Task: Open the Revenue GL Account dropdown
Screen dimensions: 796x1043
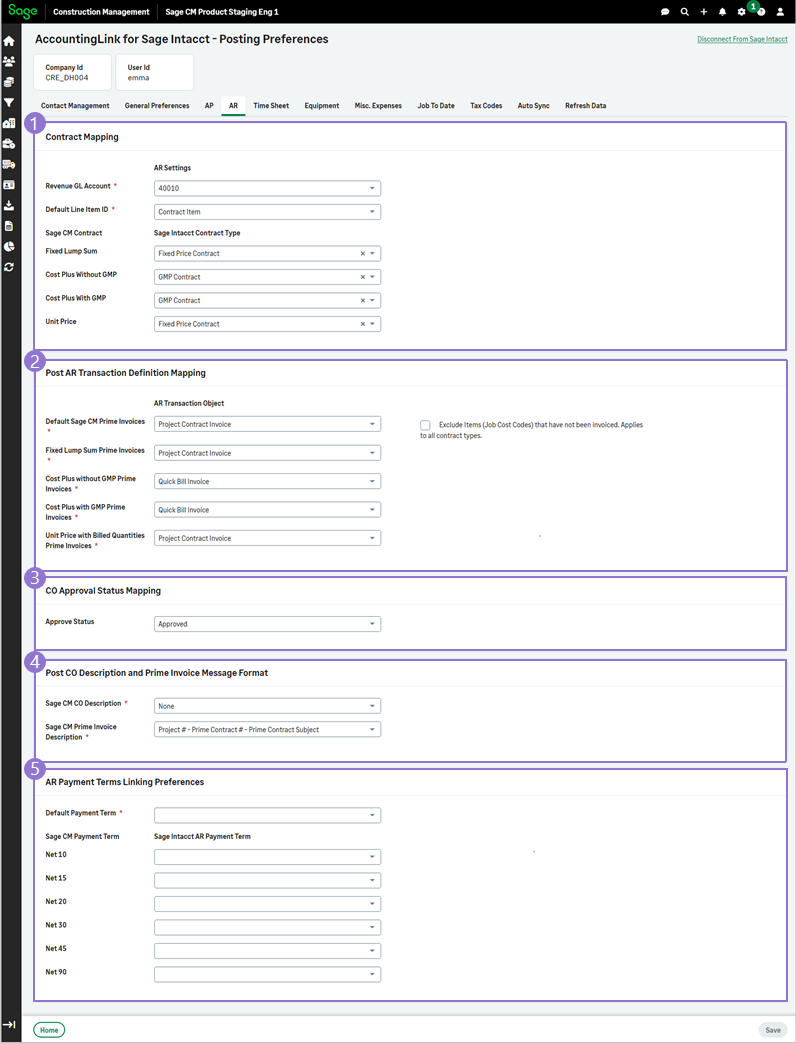Action: coord(268,188)
